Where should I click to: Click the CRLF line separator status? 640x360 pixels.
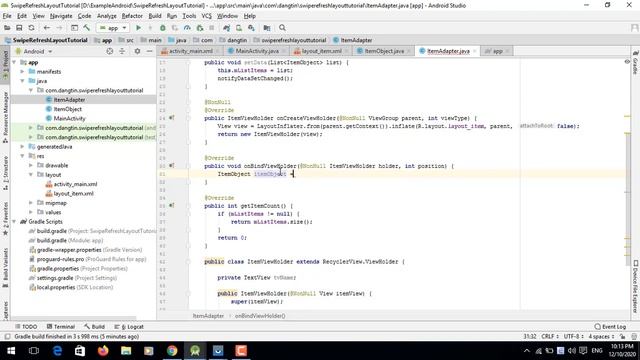point(549,336)
